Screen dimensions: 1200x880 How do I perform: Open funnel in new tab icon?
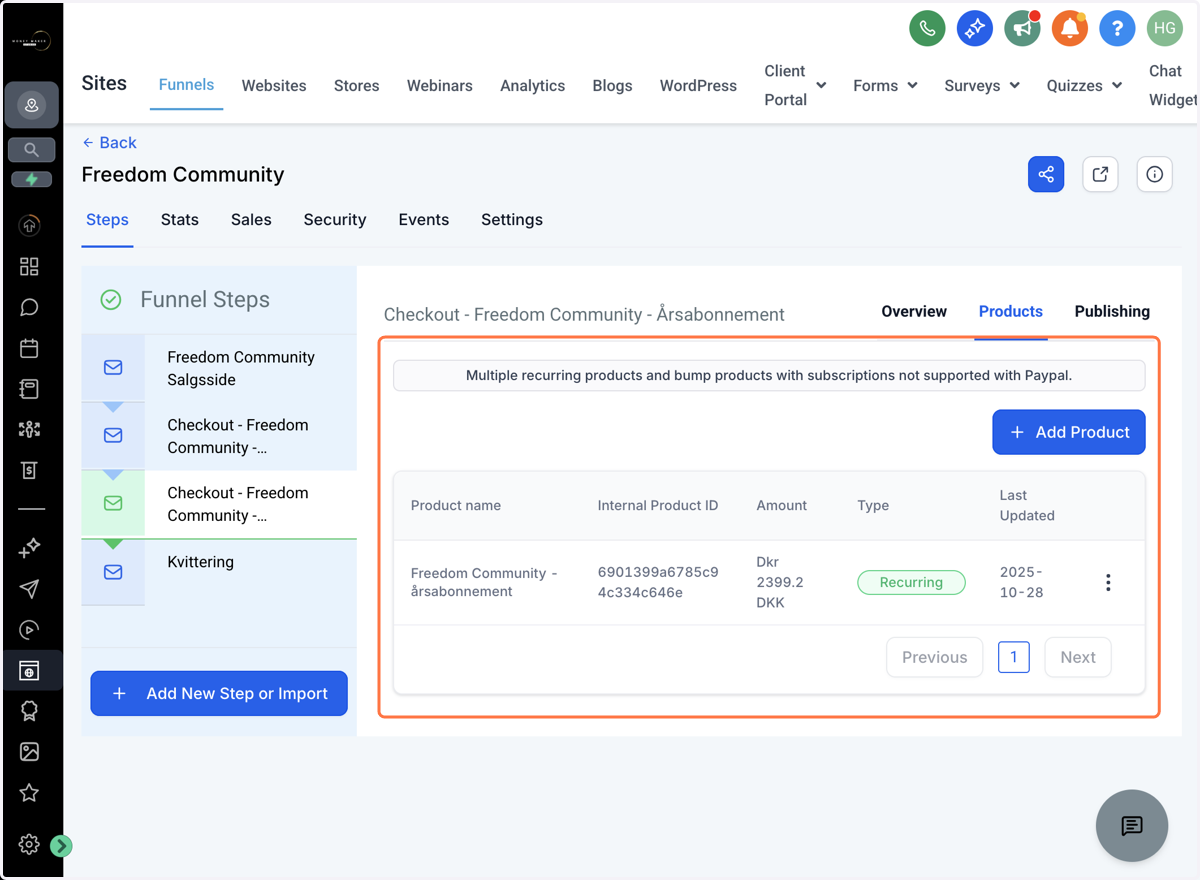tap(1100, 175)
